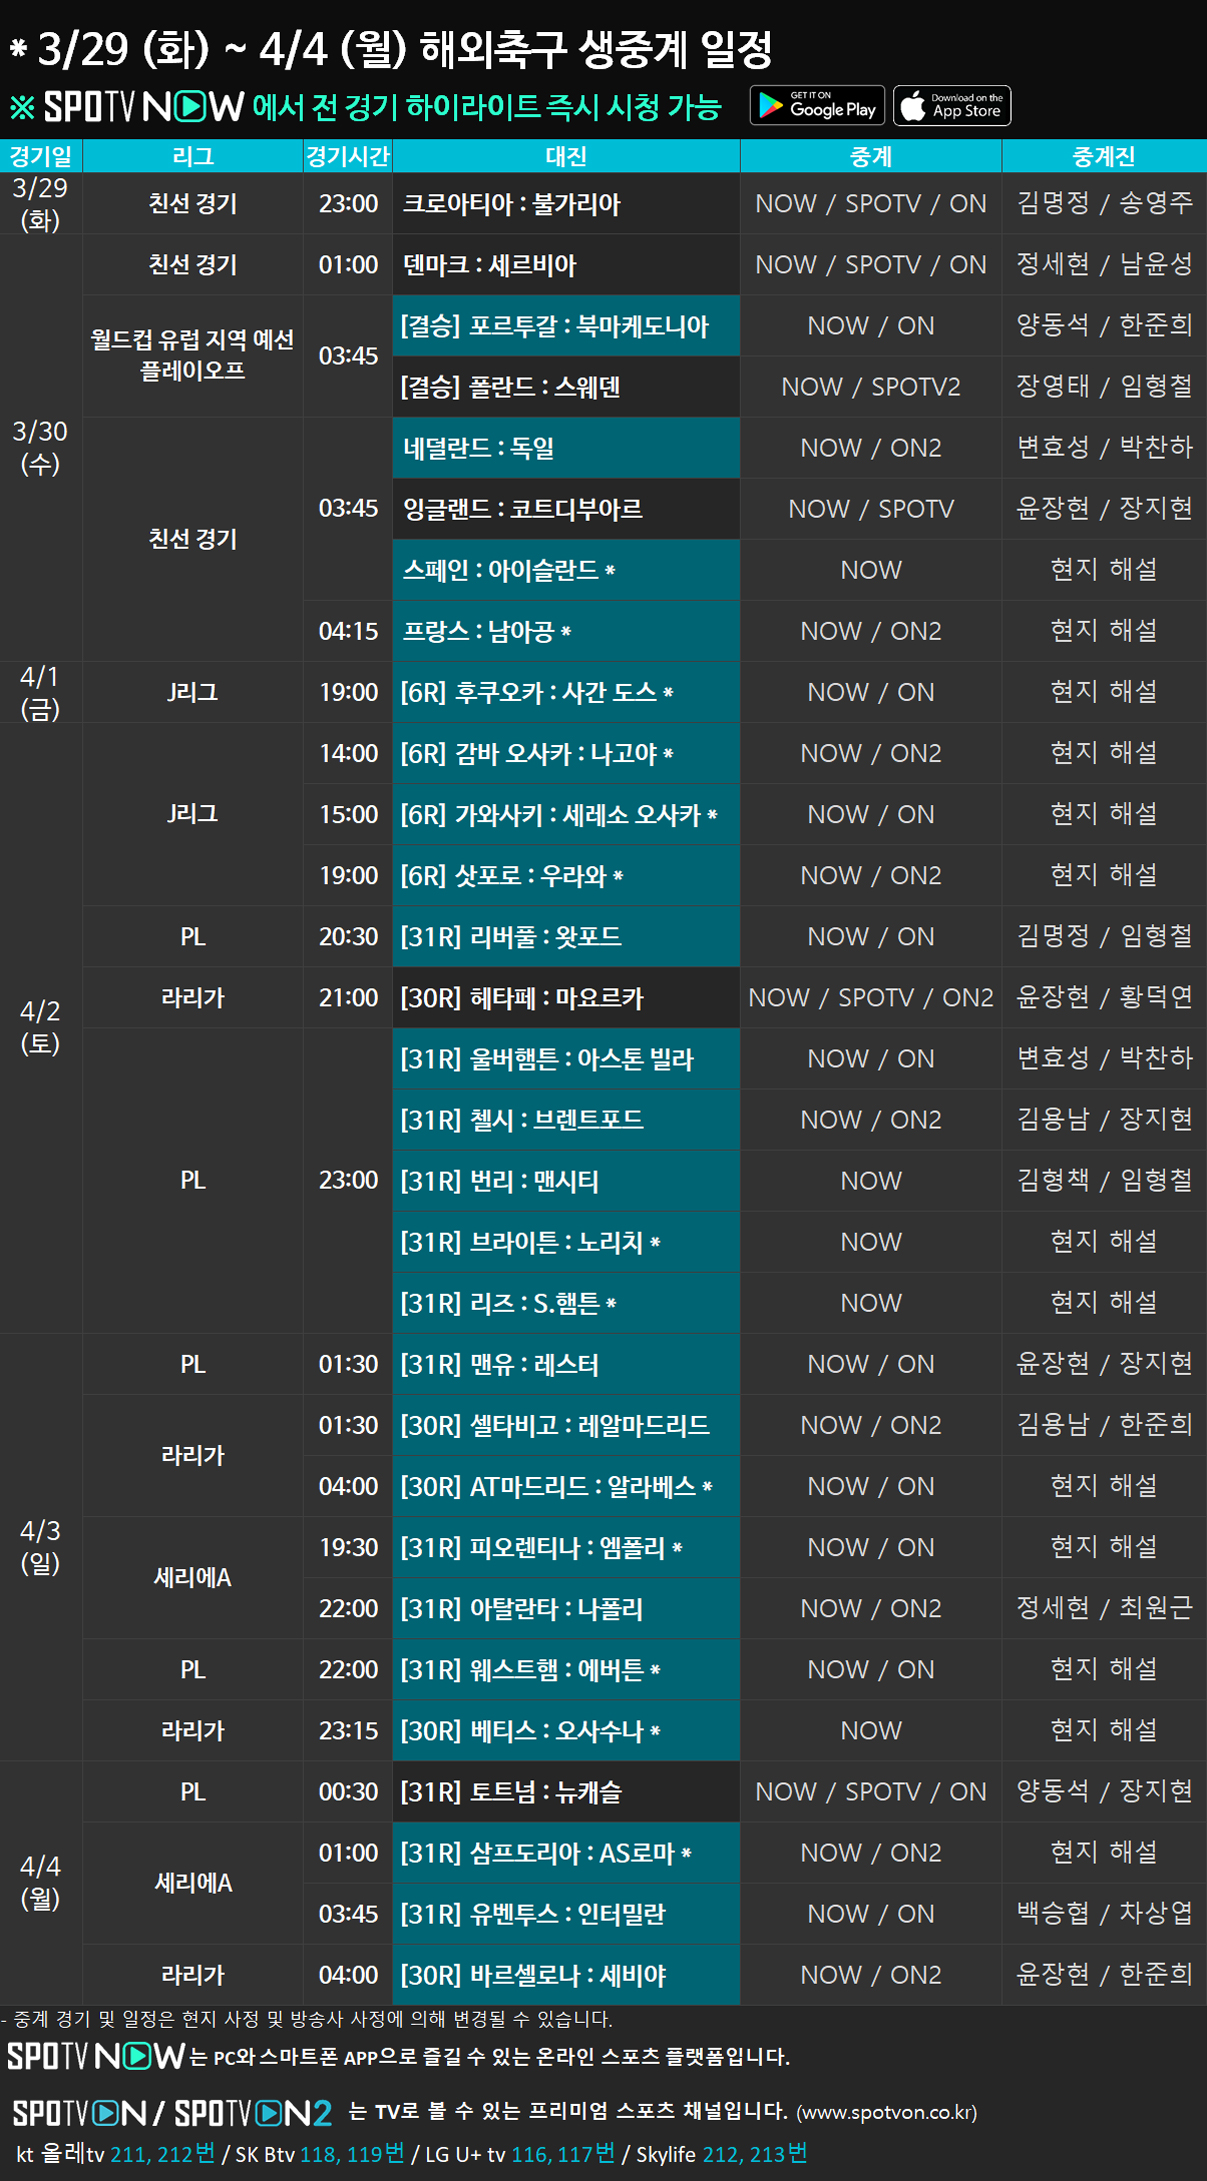Open the www.spotvon.co.kr website link
The width and height of the screenshot is (1207, 2181).
point(886,2112)
